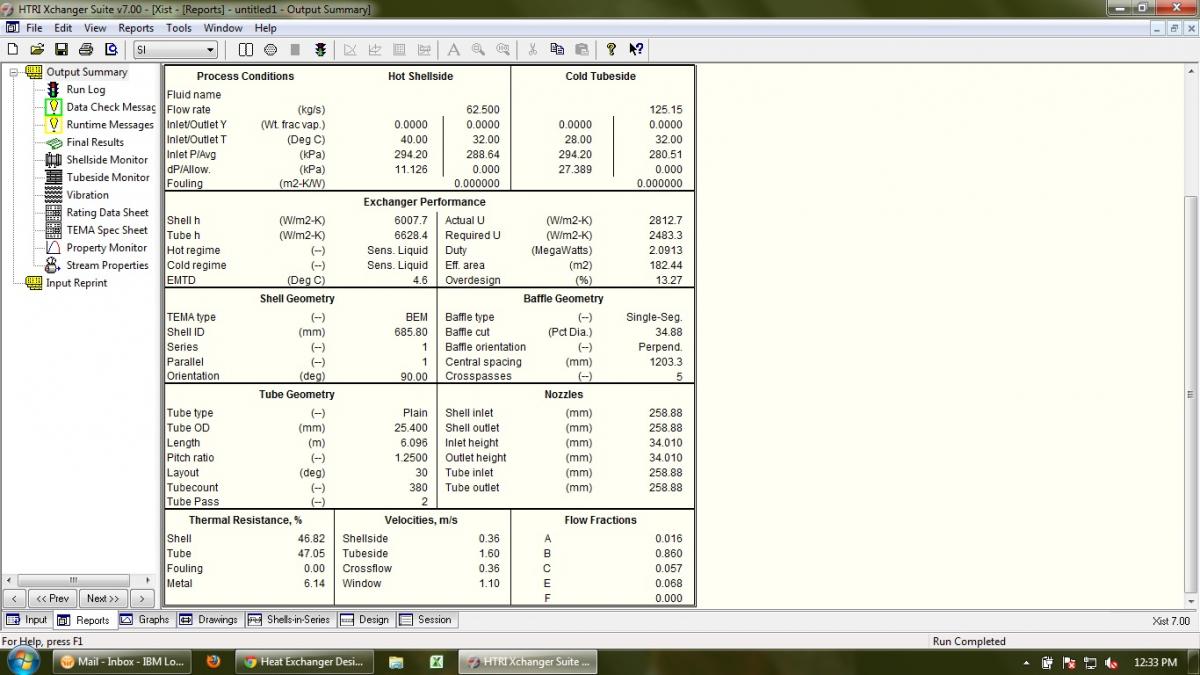
Task: Click the cut scissors toolbar icon
Action: pos(532,49)
